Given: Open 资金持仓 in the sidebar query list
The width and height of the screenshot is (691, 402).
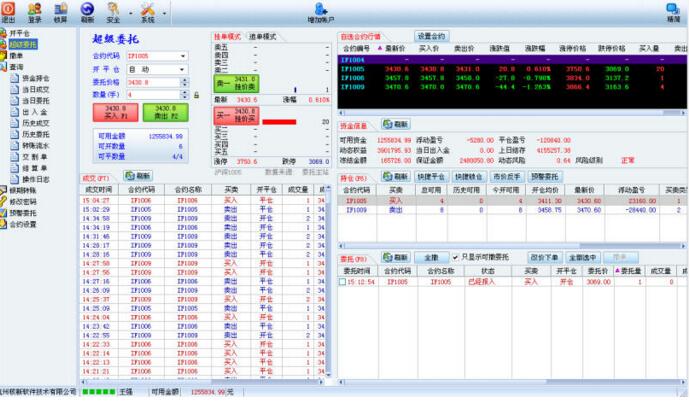Looking at the screenshot, I should [34, 77].
